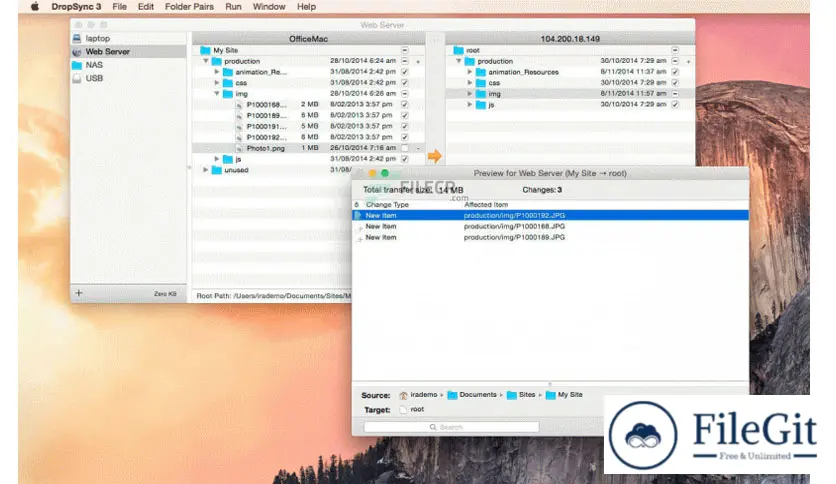836x484 pixels.
Task: Select the New Item row for P1000192.JPG
Action: 550,215
